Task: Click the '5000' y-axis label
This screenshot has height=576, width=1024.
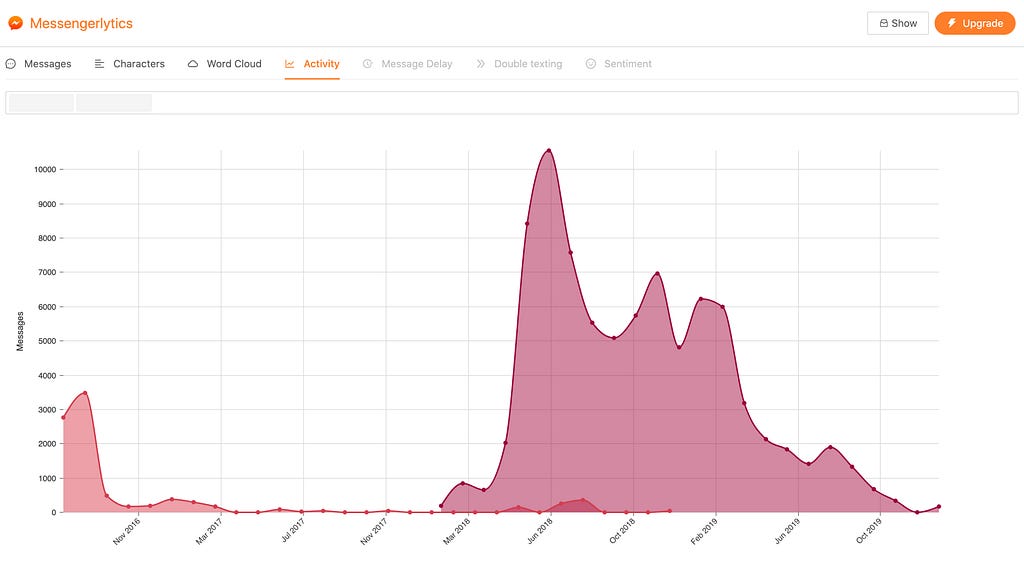Action: click(x=47, y=341)
